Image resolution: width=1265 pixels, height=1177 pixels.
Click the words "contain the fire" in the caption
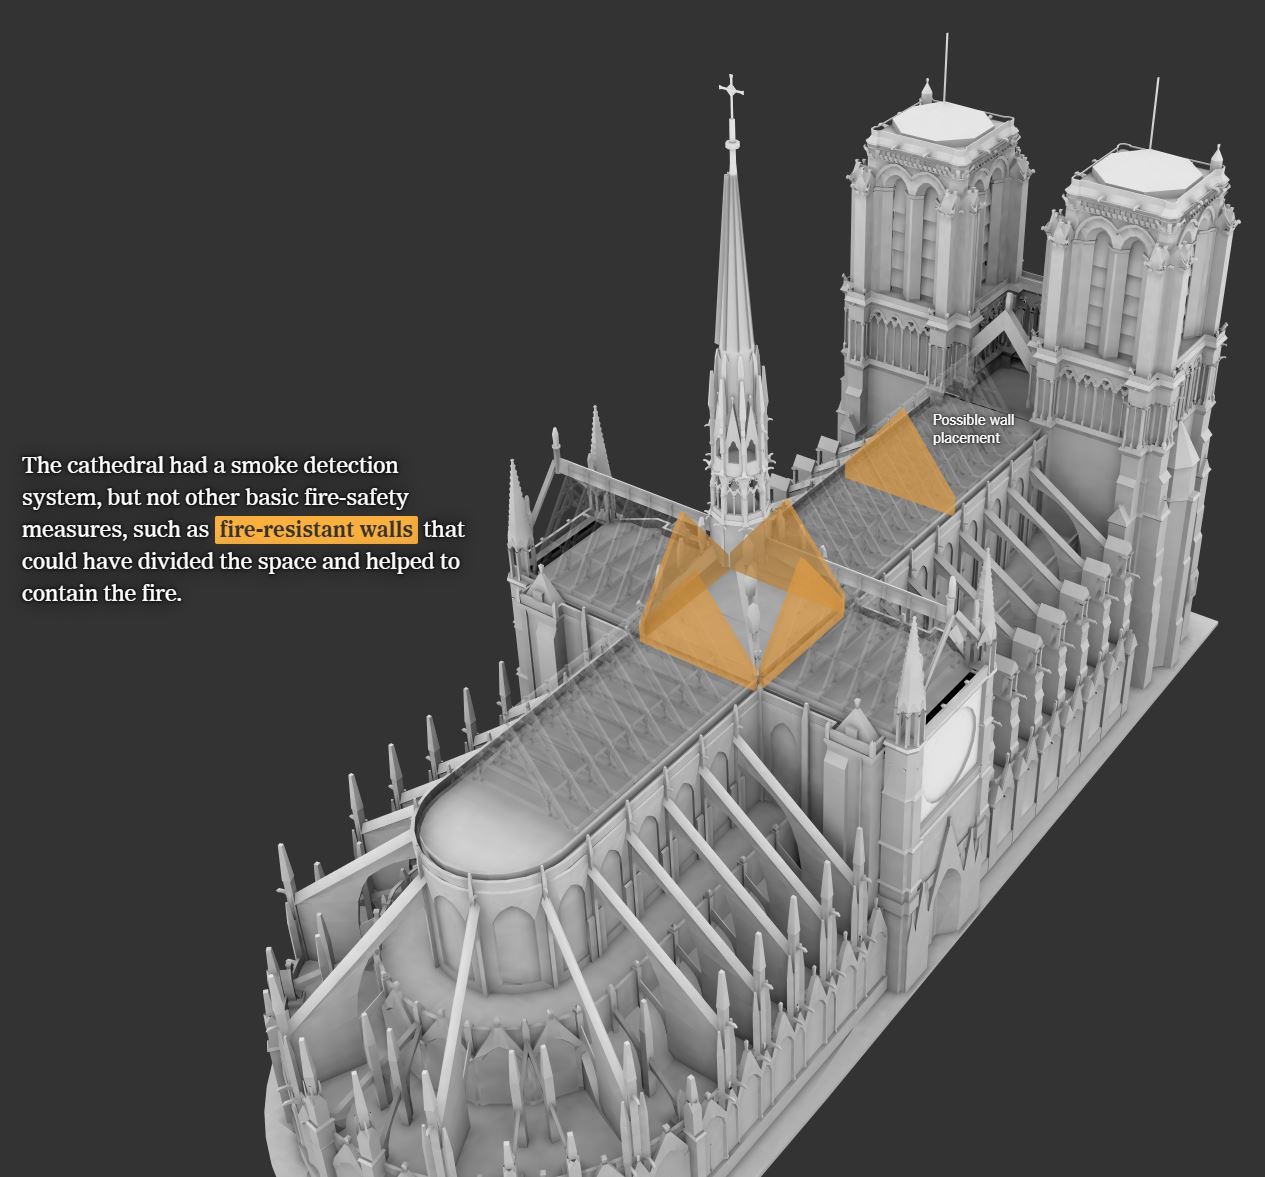(x=100, y=593)
